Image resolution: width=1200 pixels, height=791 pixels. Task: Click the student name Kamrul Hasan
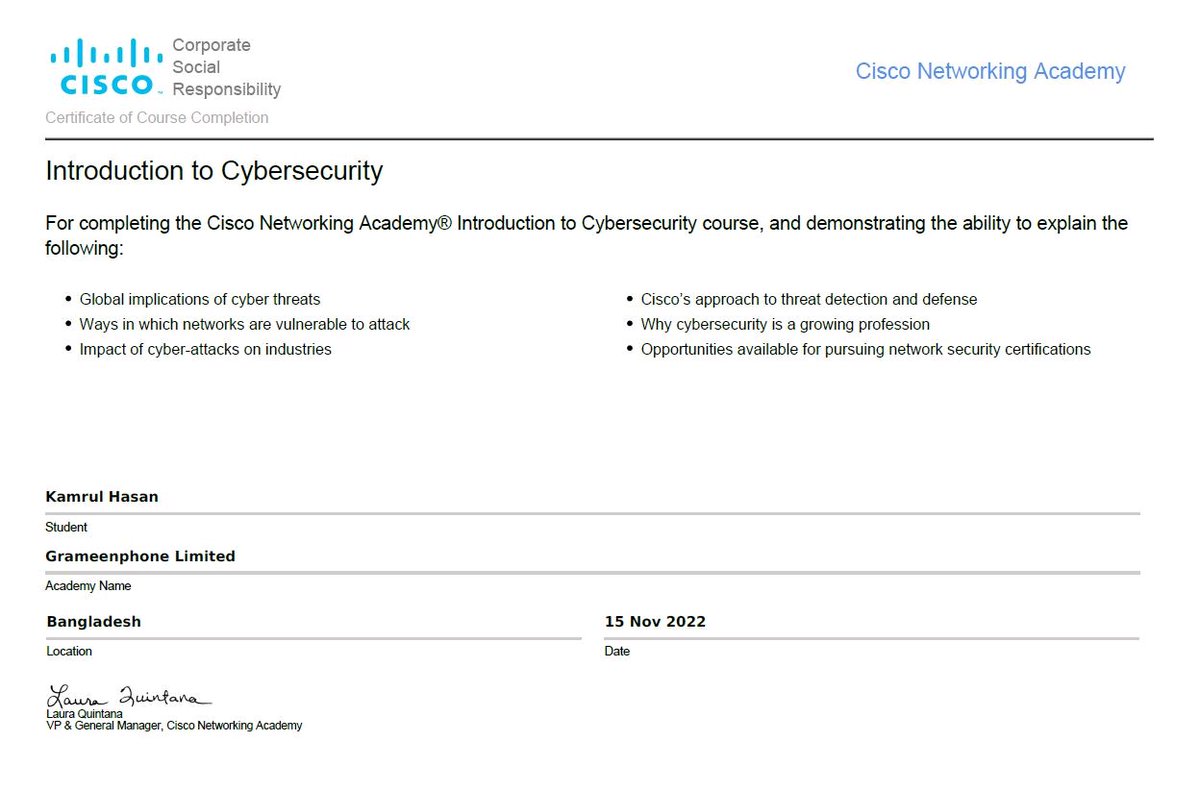click(102, 497)
